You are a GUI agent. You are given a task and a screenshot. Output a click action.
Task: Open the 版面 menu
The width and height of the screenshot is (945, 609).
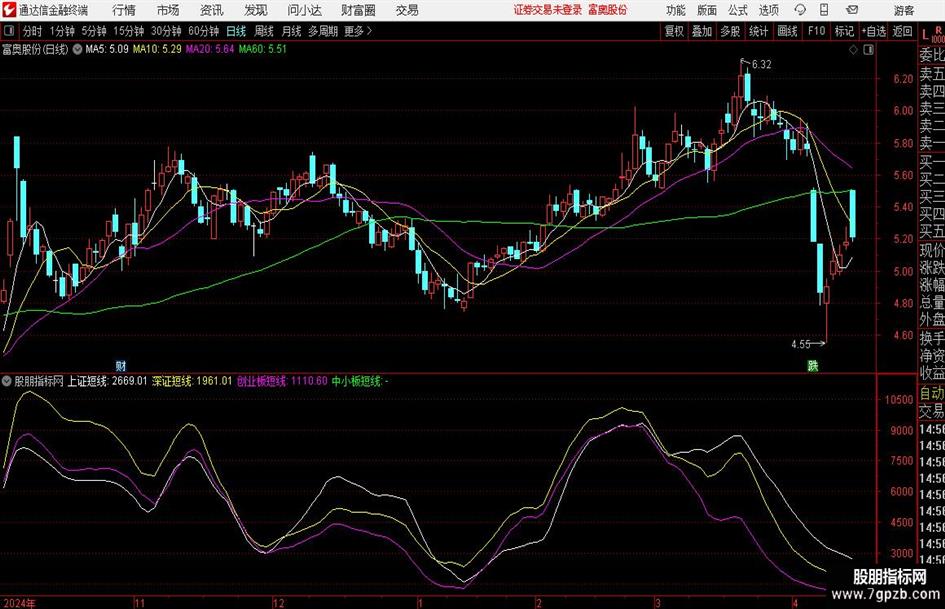[x=707, y=10]
